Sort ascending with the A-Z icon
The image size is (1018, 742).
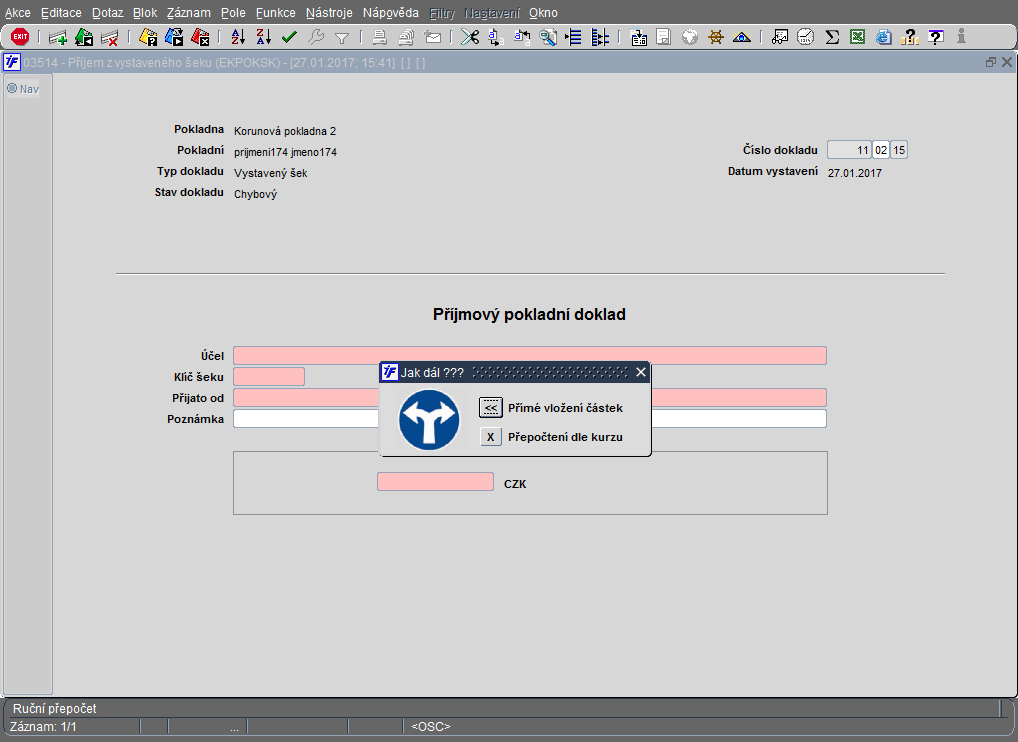coord(238,37)
